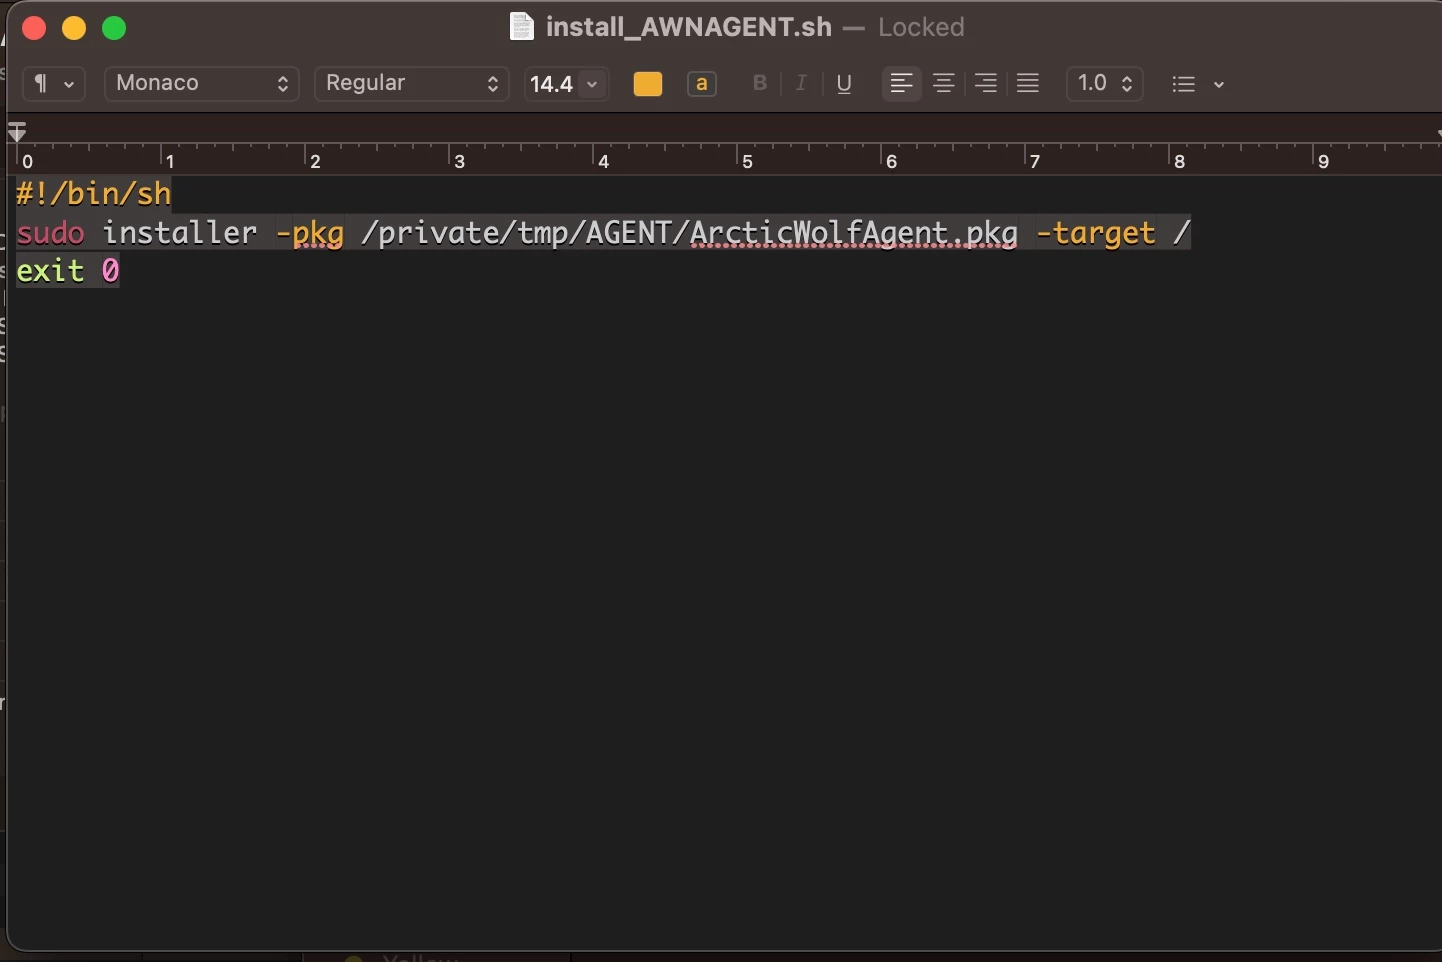Click the -pkg flag text
This screenshot has width=1442, height=962.
click(x=310, y=233)
